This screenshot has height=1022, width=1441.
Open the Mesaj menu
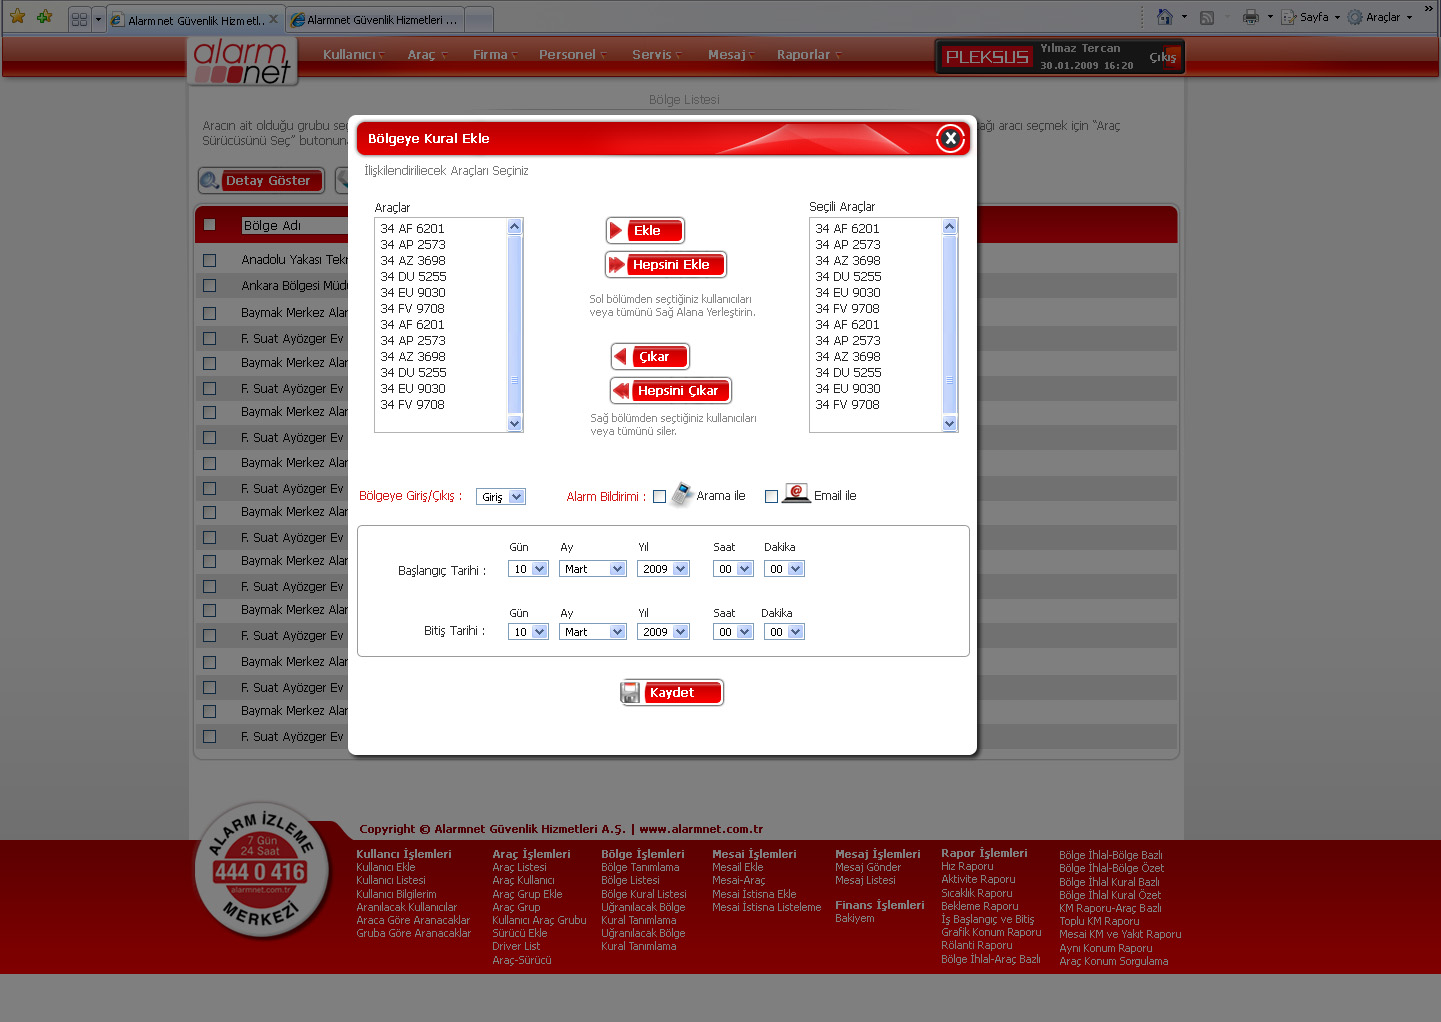coord(731,55)
